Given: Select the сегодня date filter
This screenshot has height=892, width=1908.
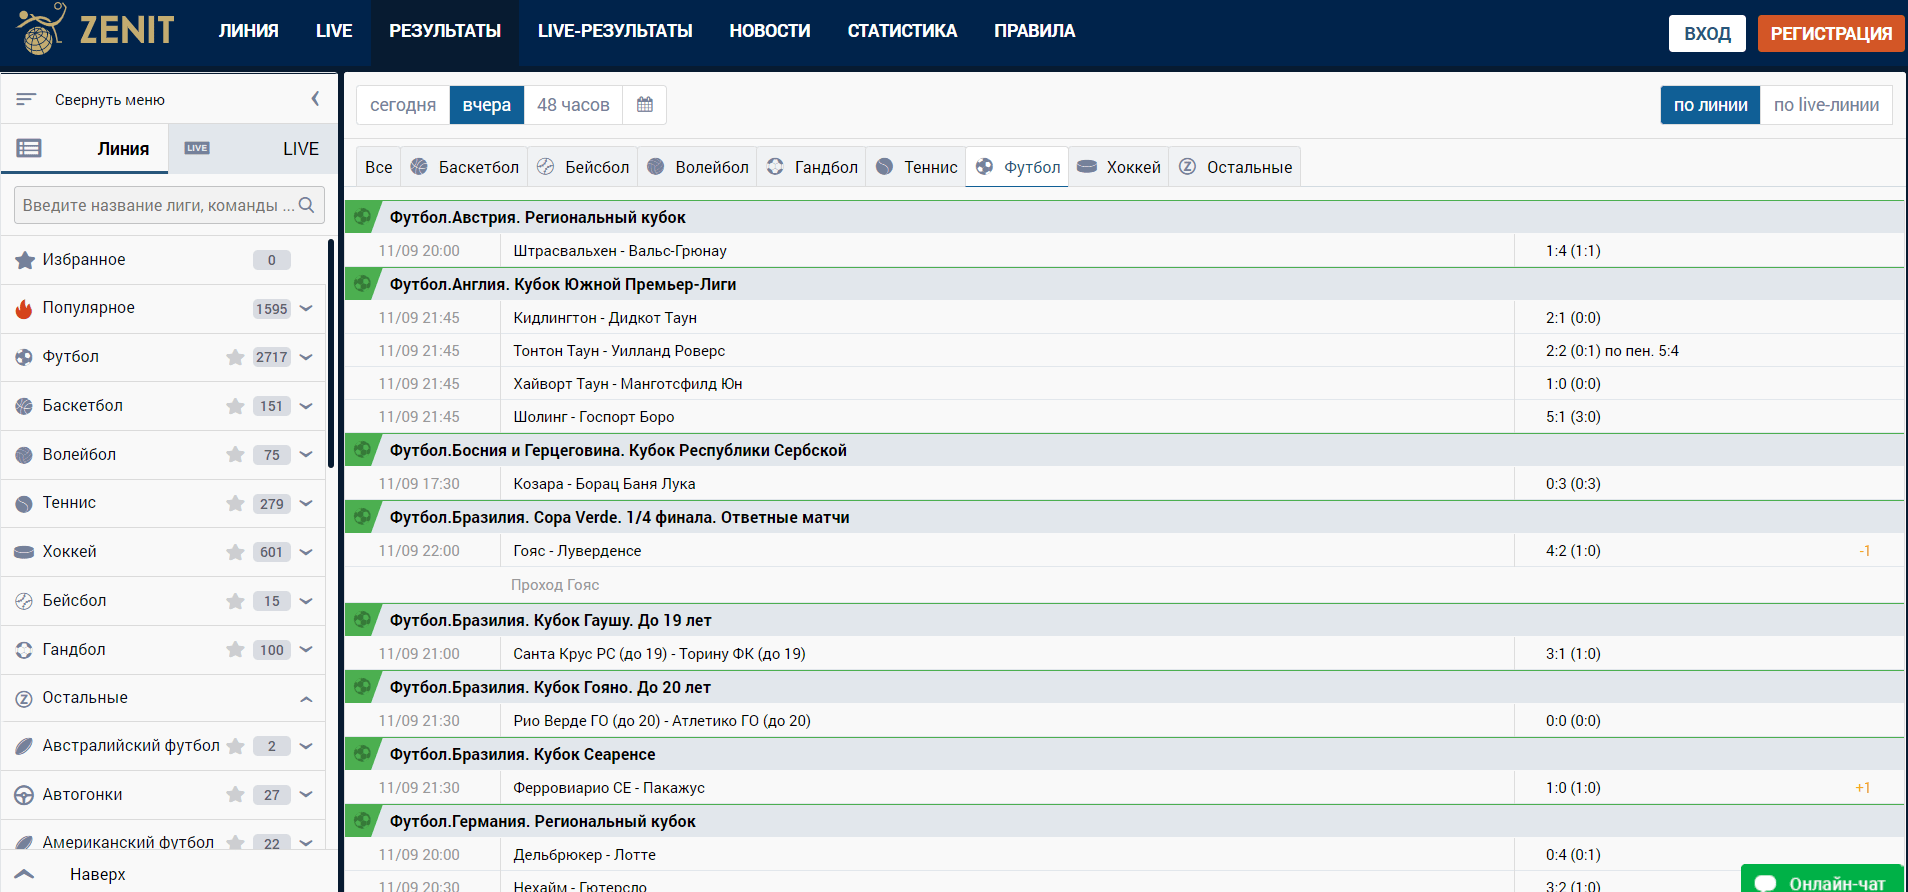Looking at the screenshot, I should [403, 105].
